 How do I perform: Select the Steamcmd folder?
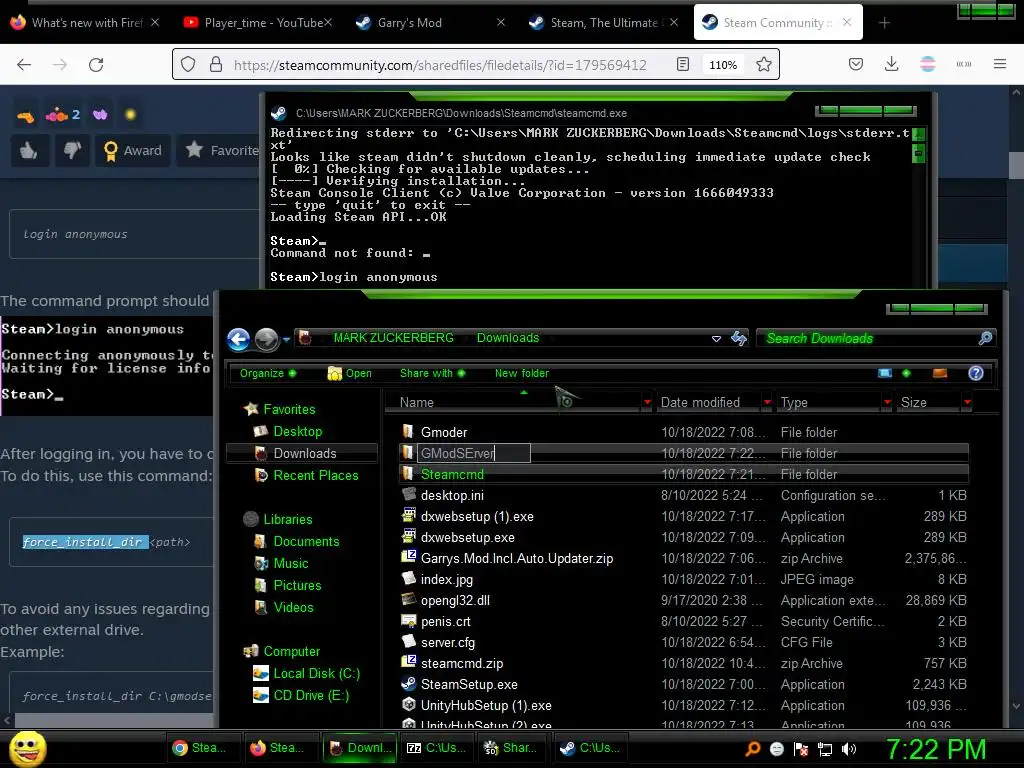(x=683, y=474)
